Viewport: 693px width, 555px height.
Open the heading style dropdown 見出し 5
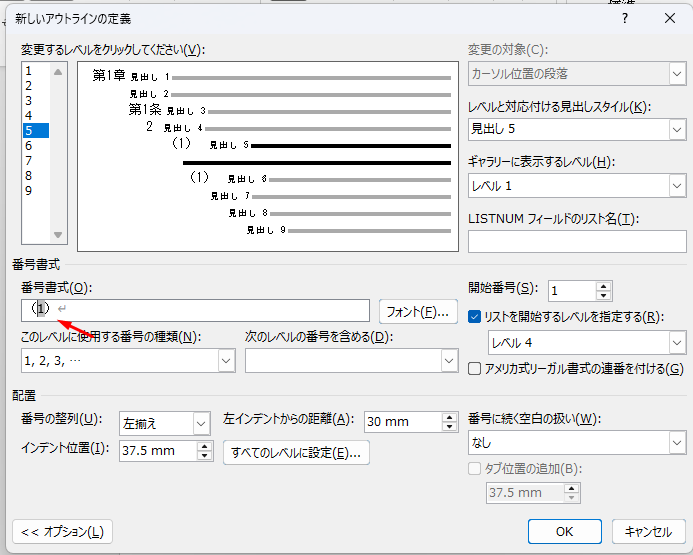pos(676,129)
